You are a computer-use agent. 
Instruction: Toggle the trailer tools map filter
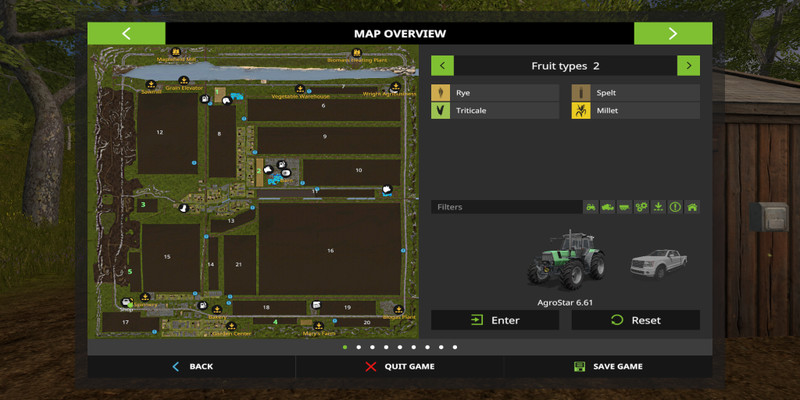tap(625, 207)
